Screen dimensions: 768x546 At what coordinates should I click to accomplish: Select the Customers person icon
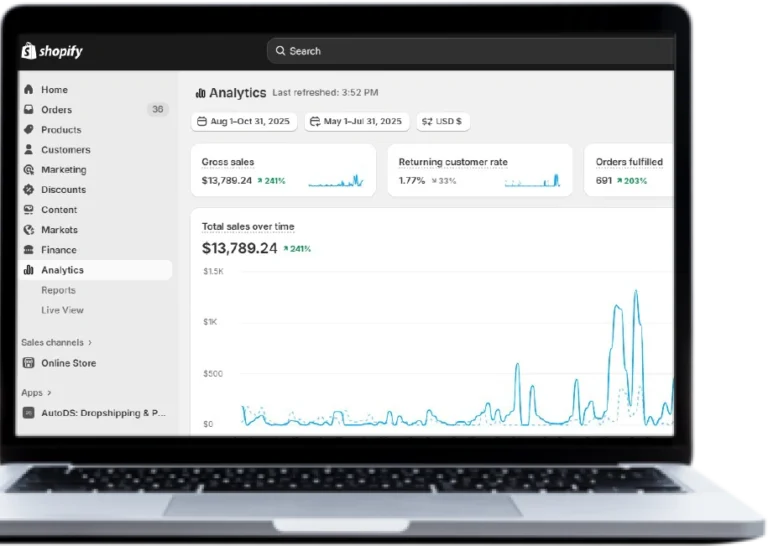pyautogui.click(x=29, y=150)
